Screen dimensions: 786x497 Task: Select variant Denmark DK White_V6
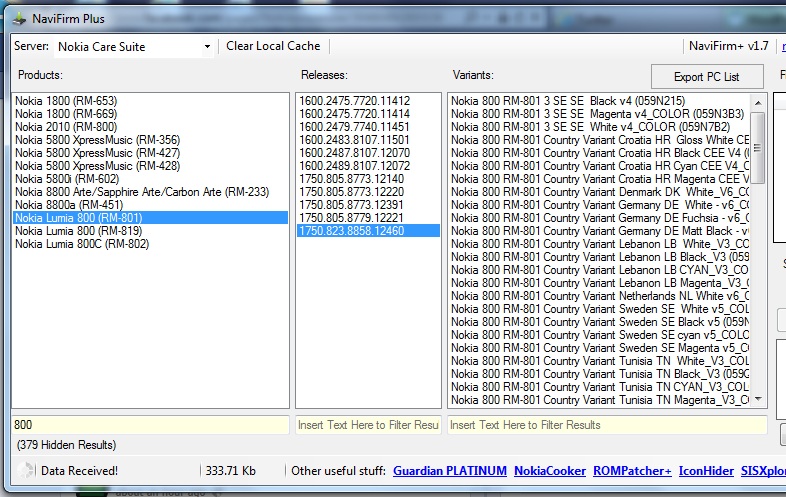(600, 192)
